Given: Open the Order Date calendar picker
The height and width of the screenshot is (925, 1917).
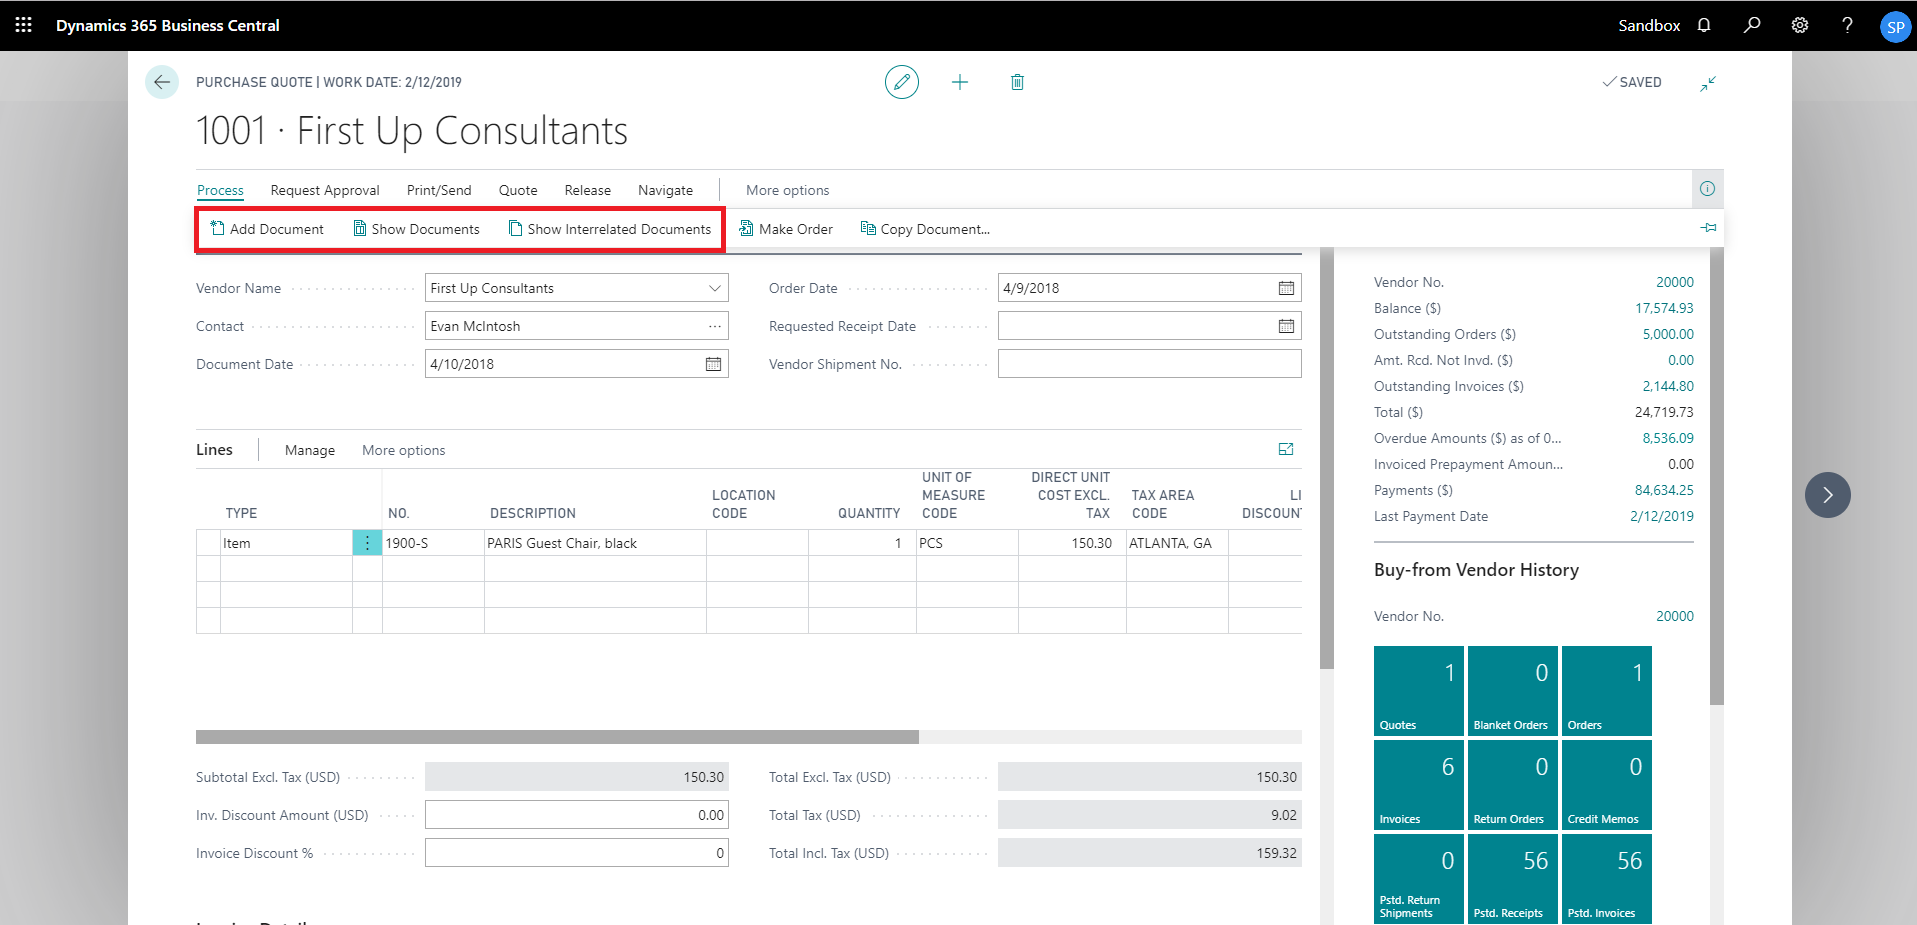Looking at the screenshot, I should click(x=1286, y=288).
